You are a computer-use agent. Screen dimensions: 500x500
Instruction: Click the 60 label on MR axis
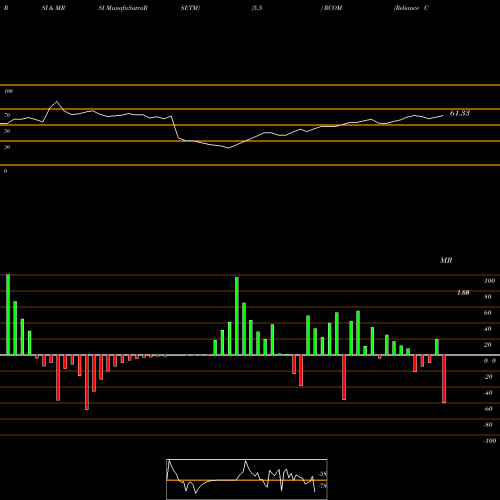(x=488, y=313)
